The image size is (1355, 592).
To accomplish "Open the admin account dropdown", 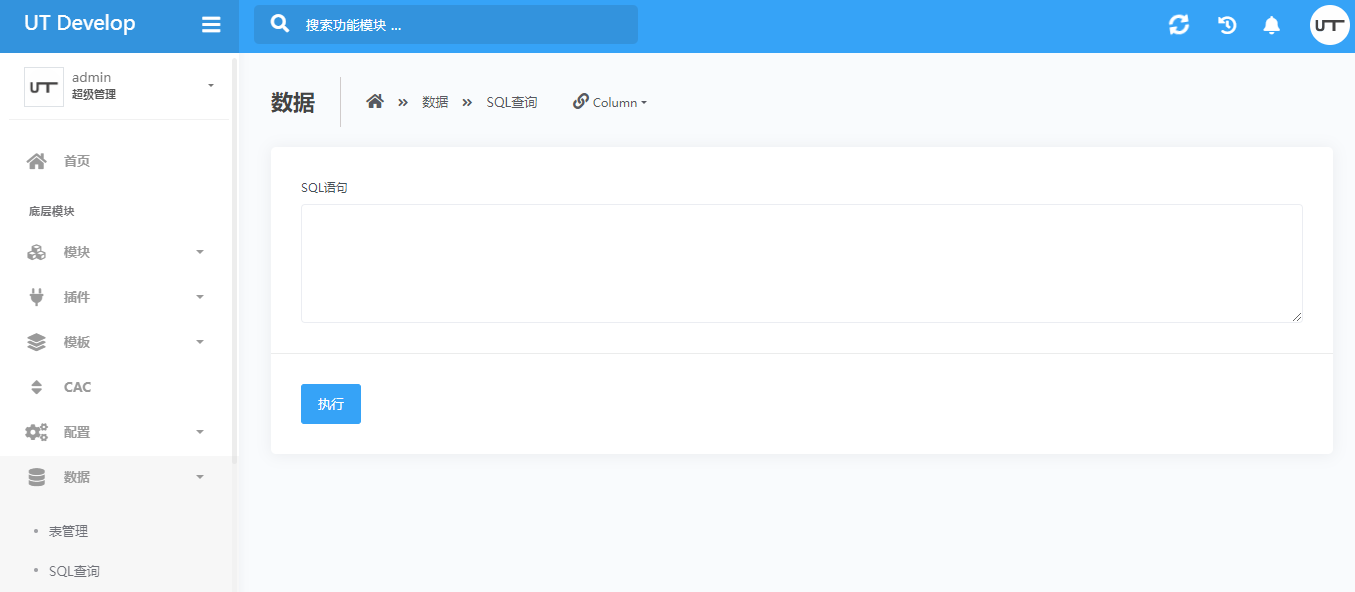I will [120, 86].
